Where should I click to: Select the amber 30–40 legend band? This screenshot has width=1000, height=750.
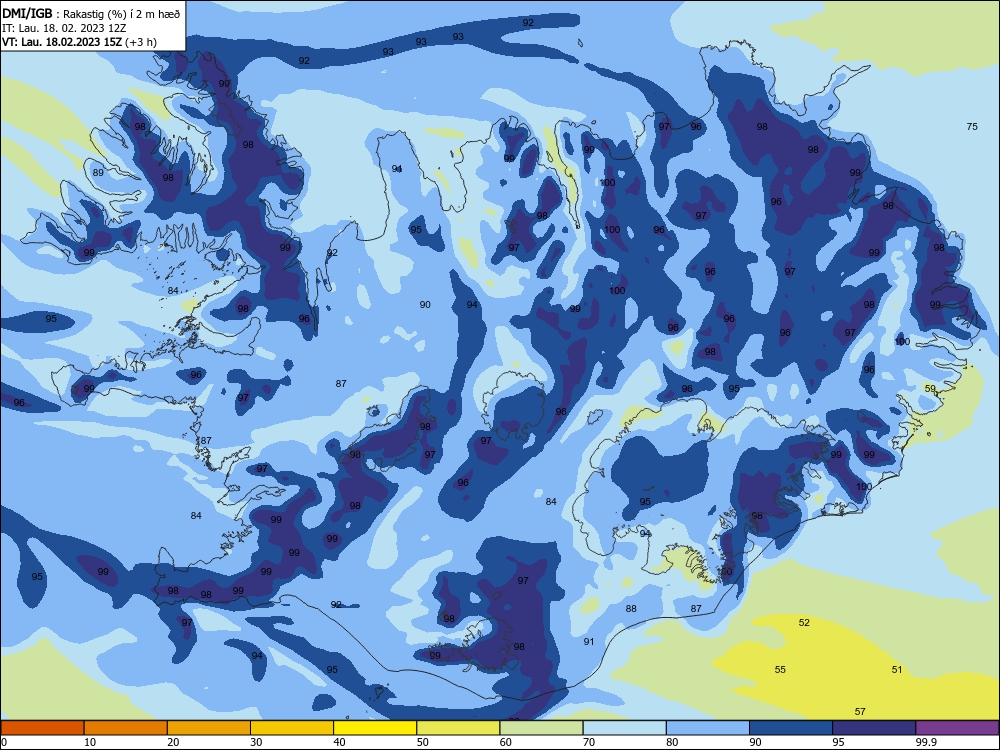[x=292, y=728]
